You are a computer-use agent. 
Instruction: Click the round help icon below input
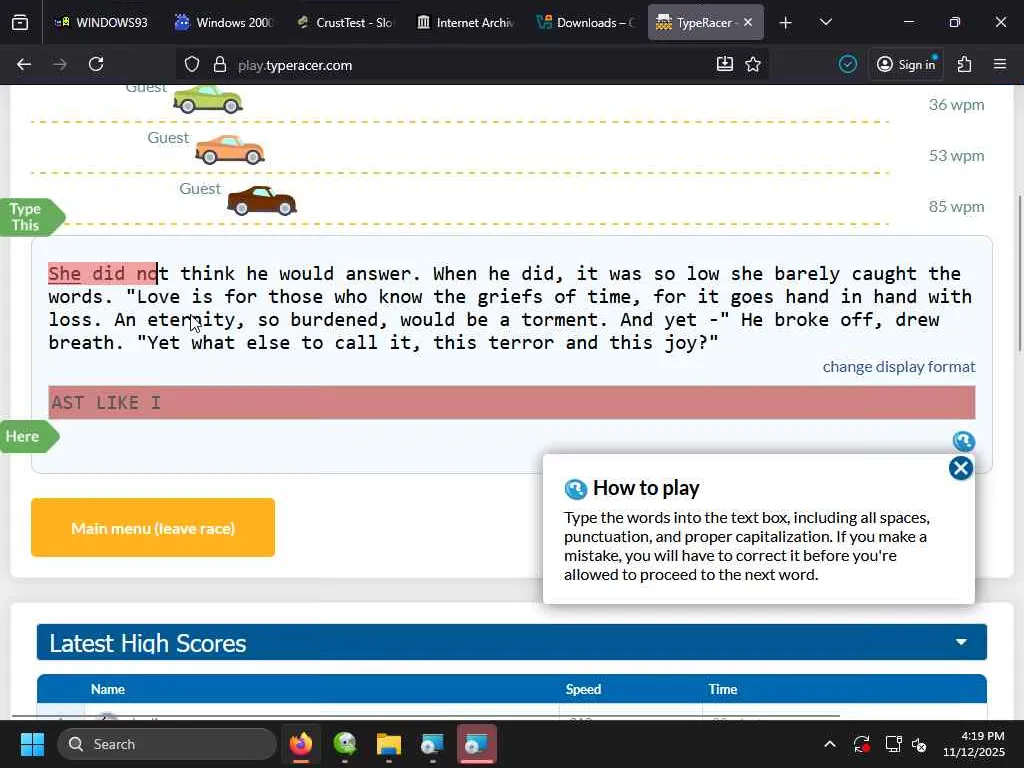tap(964, 441)
